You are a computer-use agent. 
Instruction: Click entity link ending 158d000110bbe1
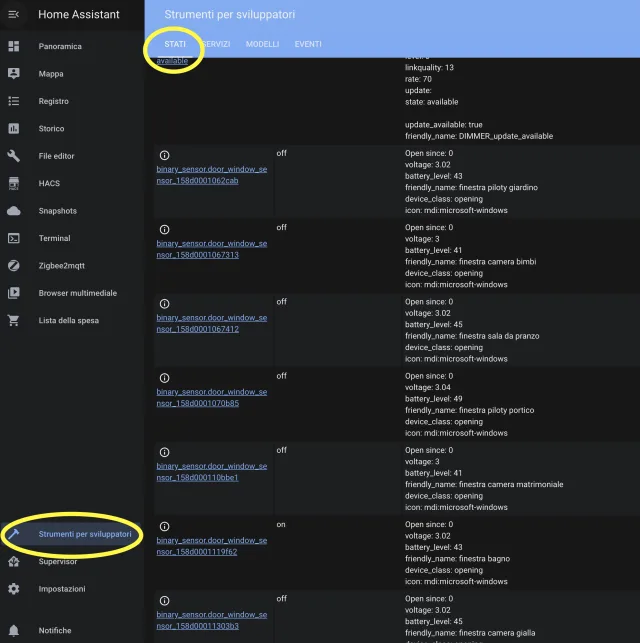pyautogui.click(x=212, y=472)
